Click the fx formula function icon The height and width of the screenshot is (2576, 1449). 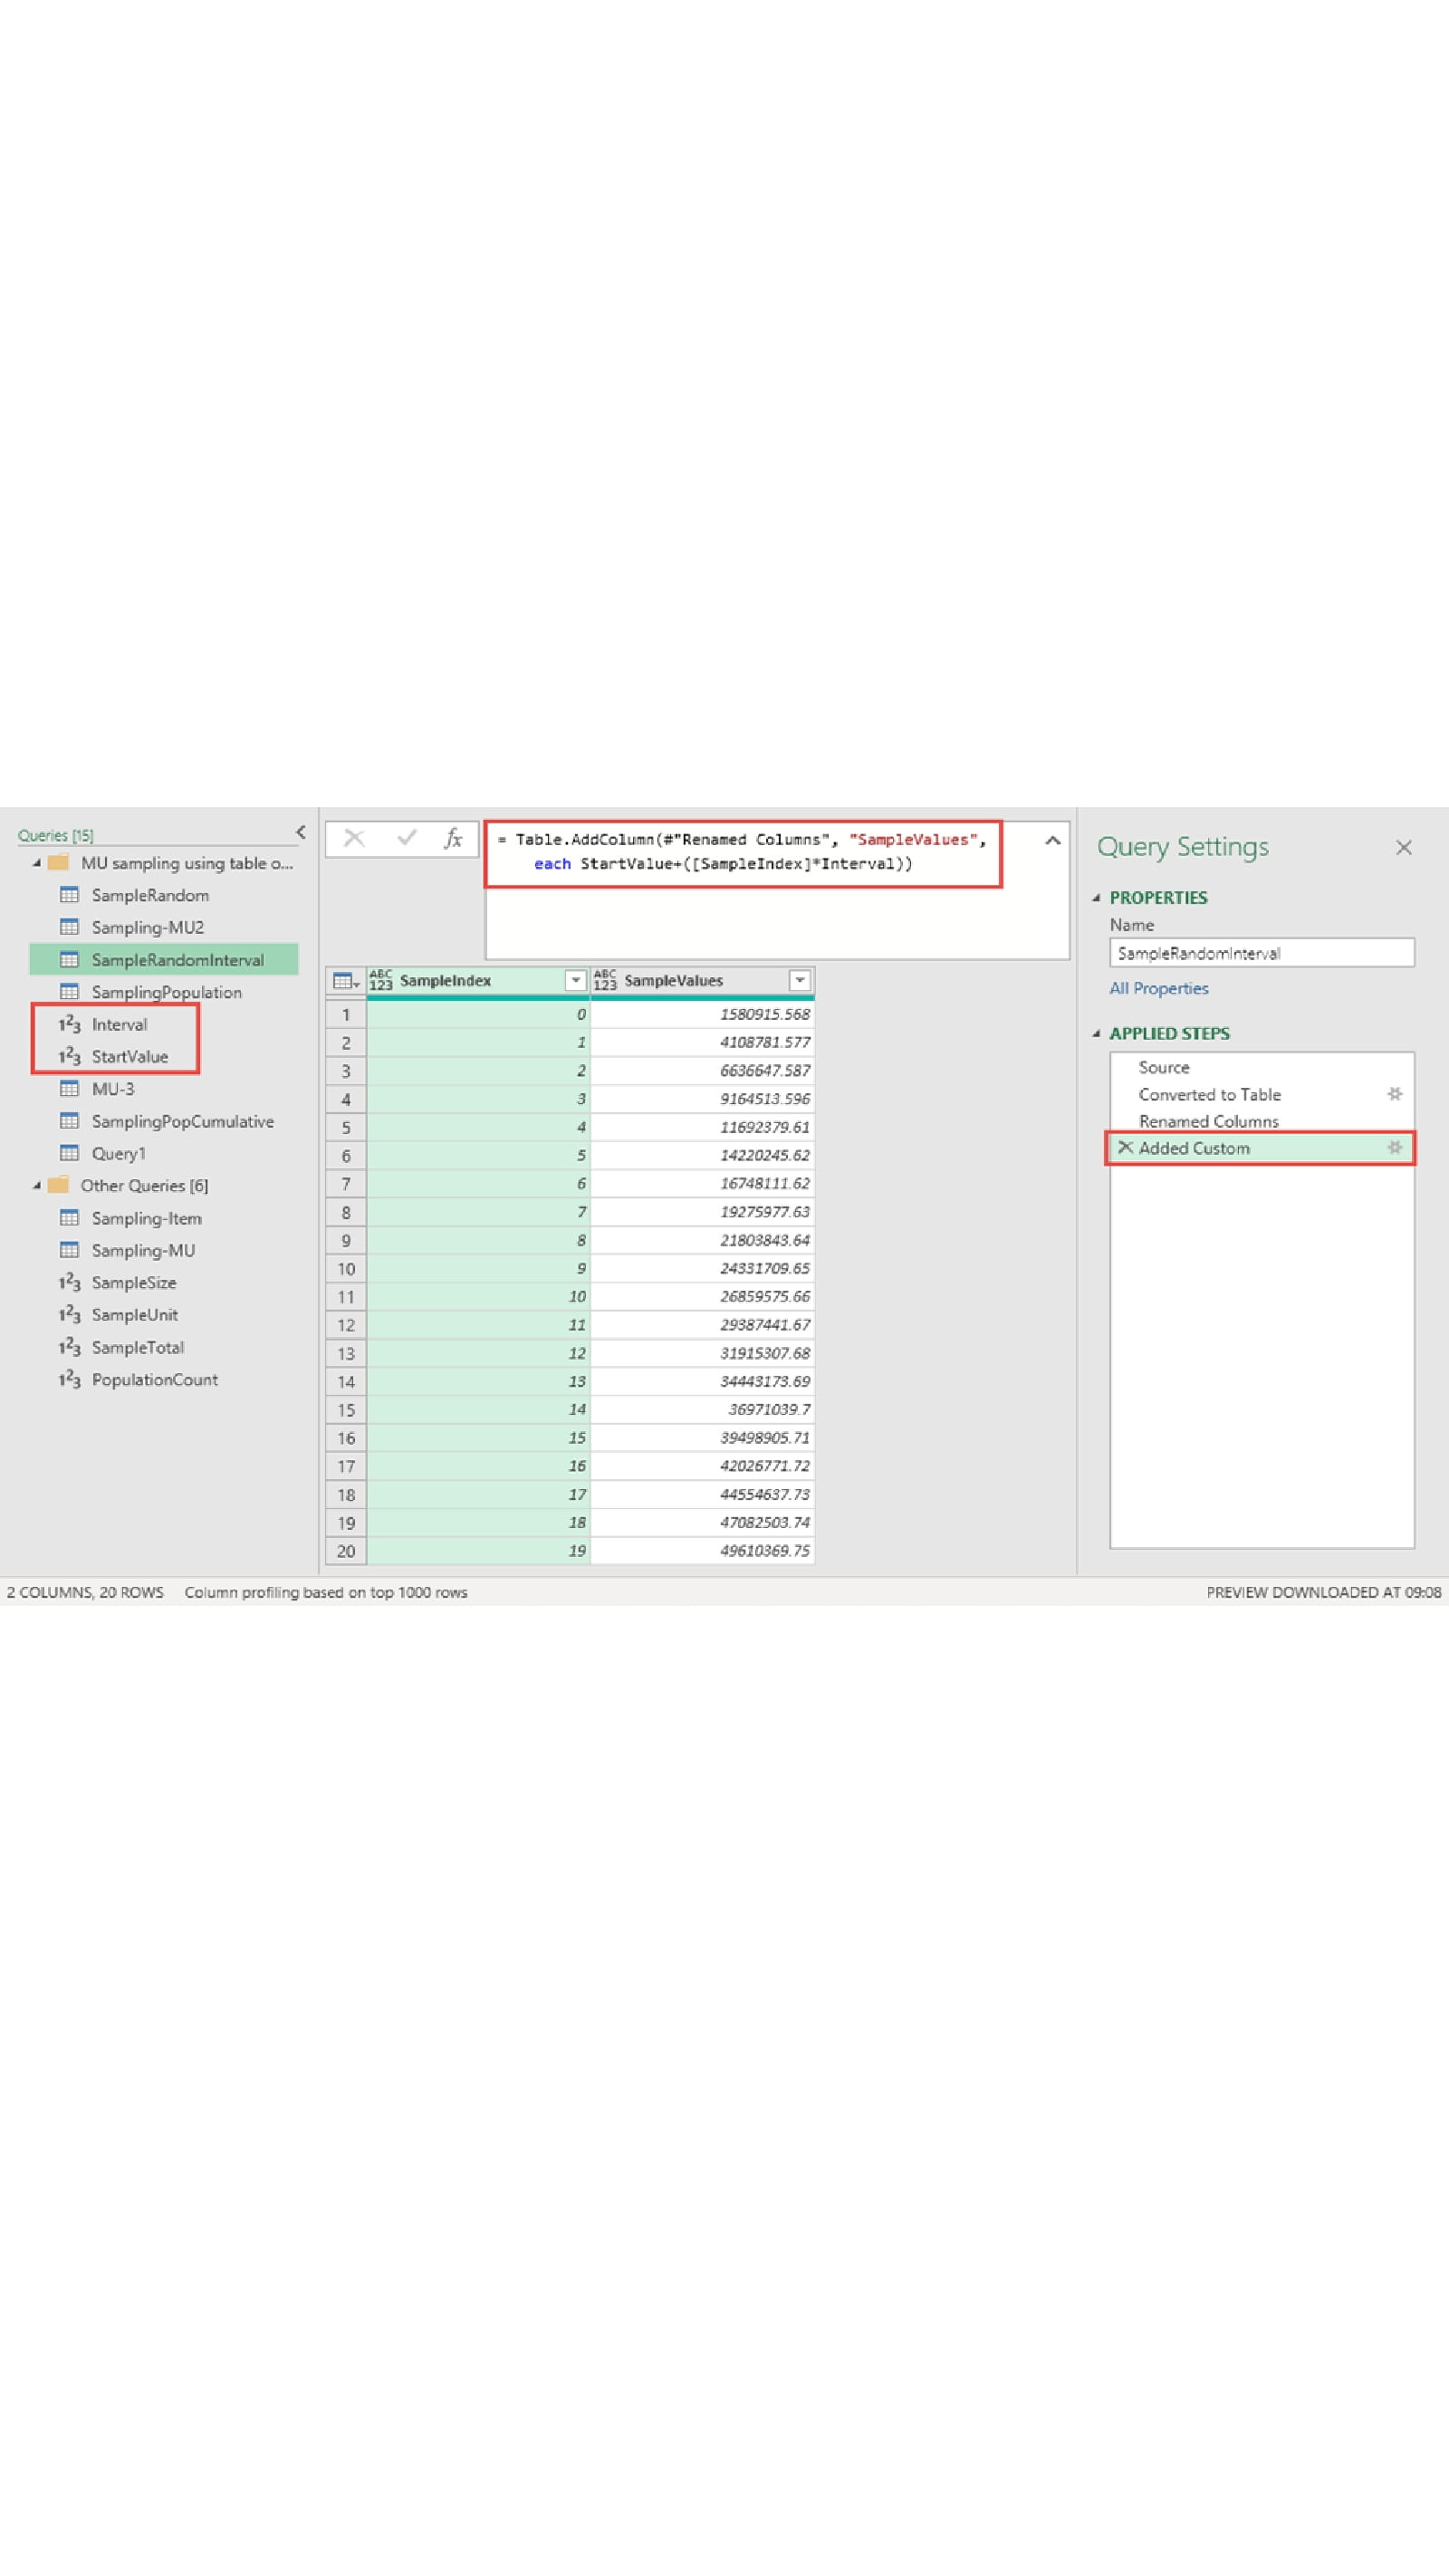coord(453,839)
